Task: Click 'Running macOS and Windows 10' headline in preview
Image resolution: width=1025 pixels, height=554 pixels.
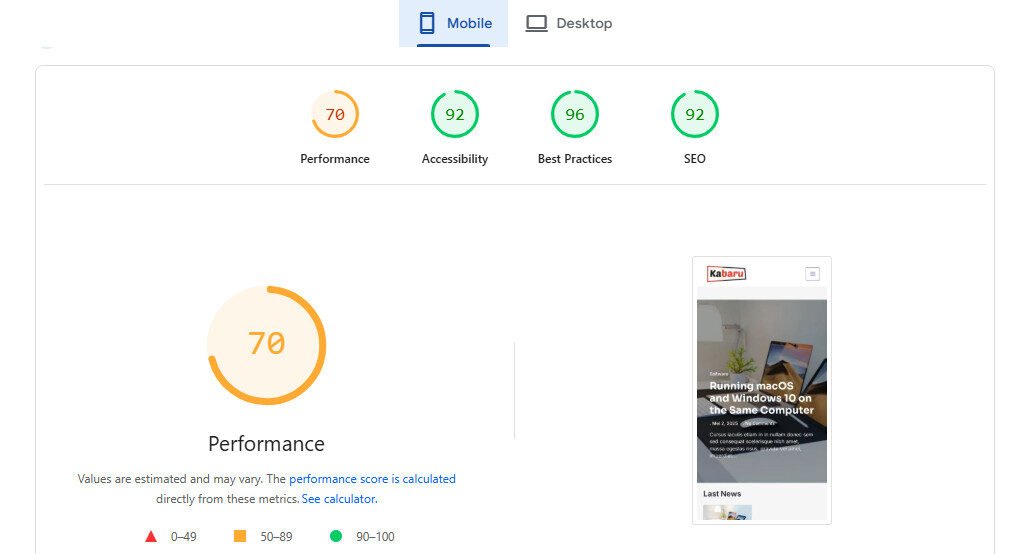Action: coord(762,398)
